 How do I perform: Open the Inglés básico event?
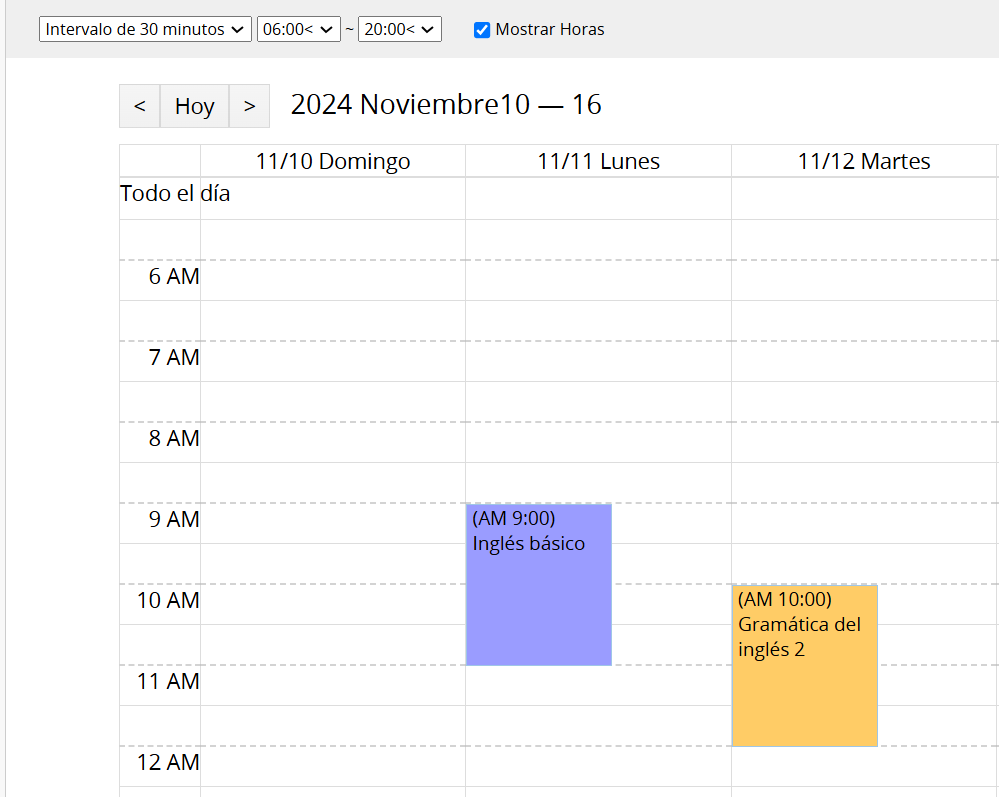pos(538,584)
